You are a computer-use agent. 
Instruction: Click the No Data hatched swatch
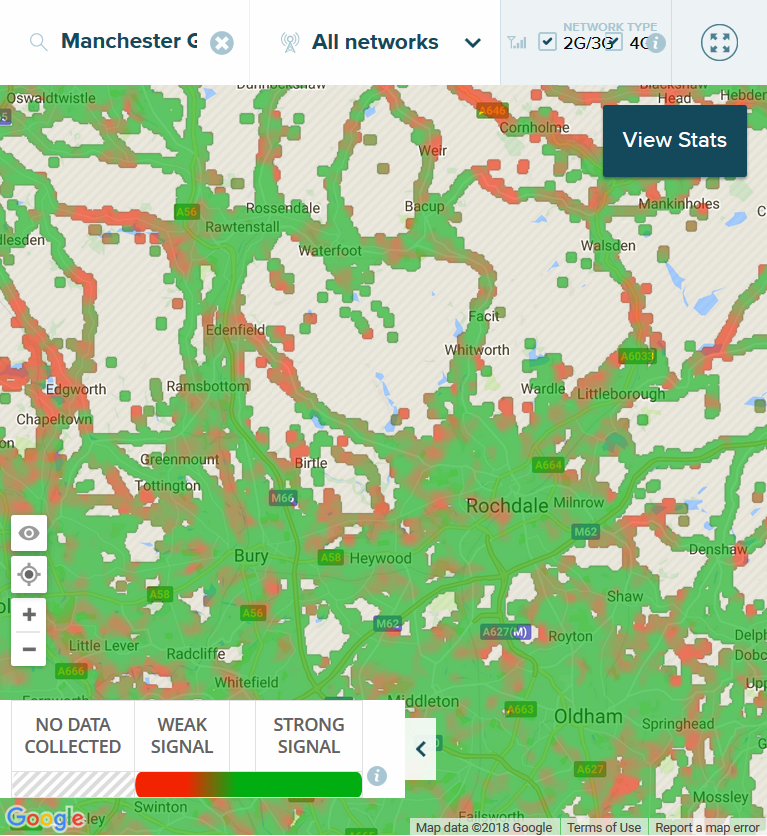(73, 784)
